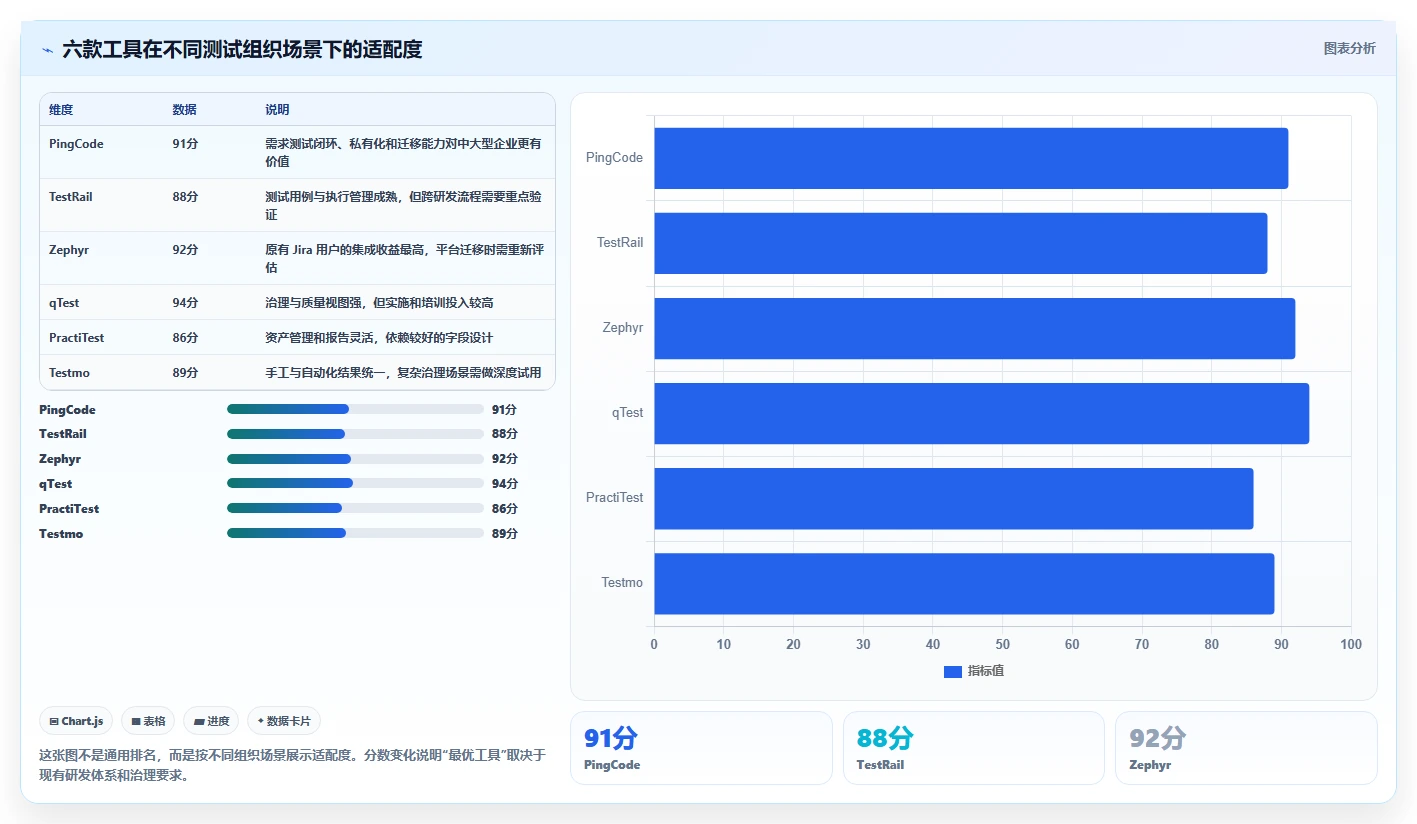The width and height of the screenshot is (1417, 824).
Task: Click the 说明 column header
Action: point(277,110)
